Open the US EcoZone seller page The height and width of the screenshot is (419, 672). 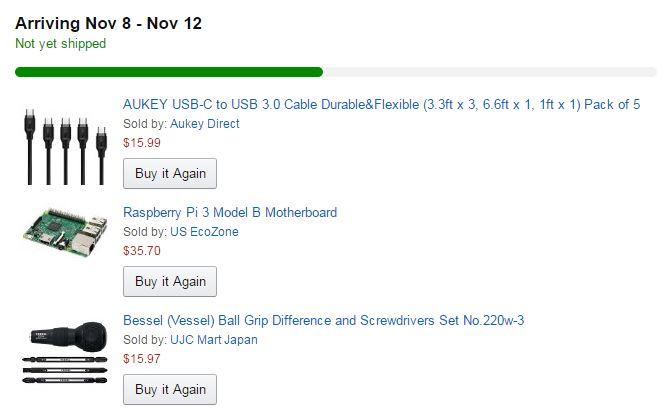point(204,232)
